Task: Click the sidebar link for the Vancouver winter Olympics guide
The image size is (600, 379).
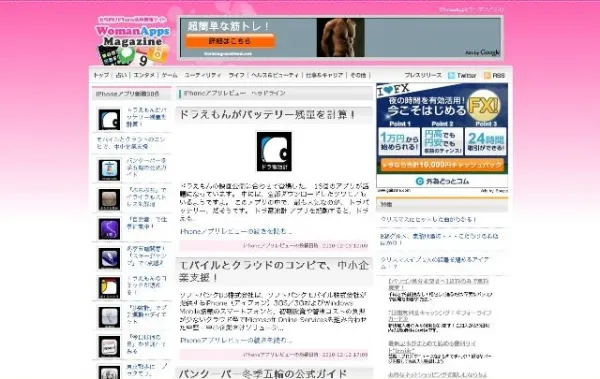Action: 146,167
